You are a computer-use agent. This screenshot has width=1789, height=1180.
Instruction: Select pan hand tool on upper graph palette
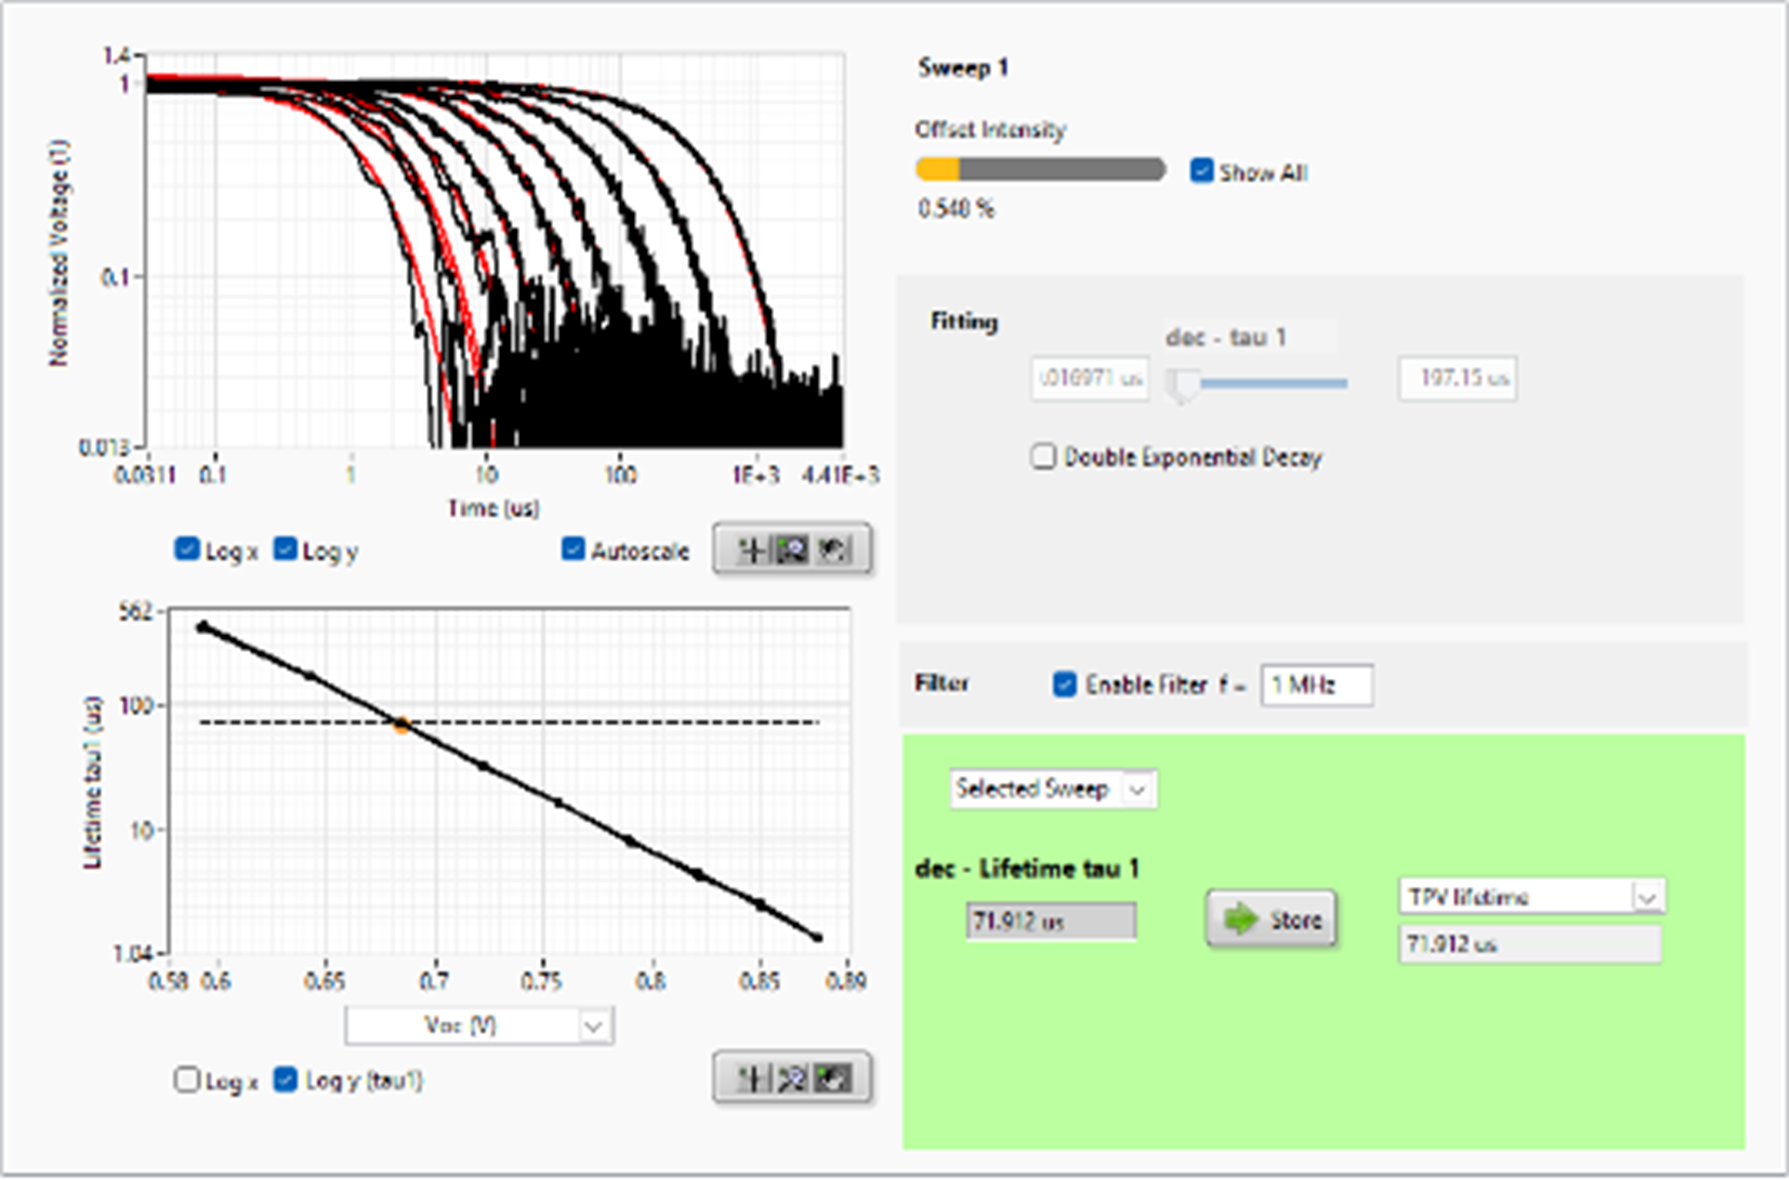click(x=834, y=549)
